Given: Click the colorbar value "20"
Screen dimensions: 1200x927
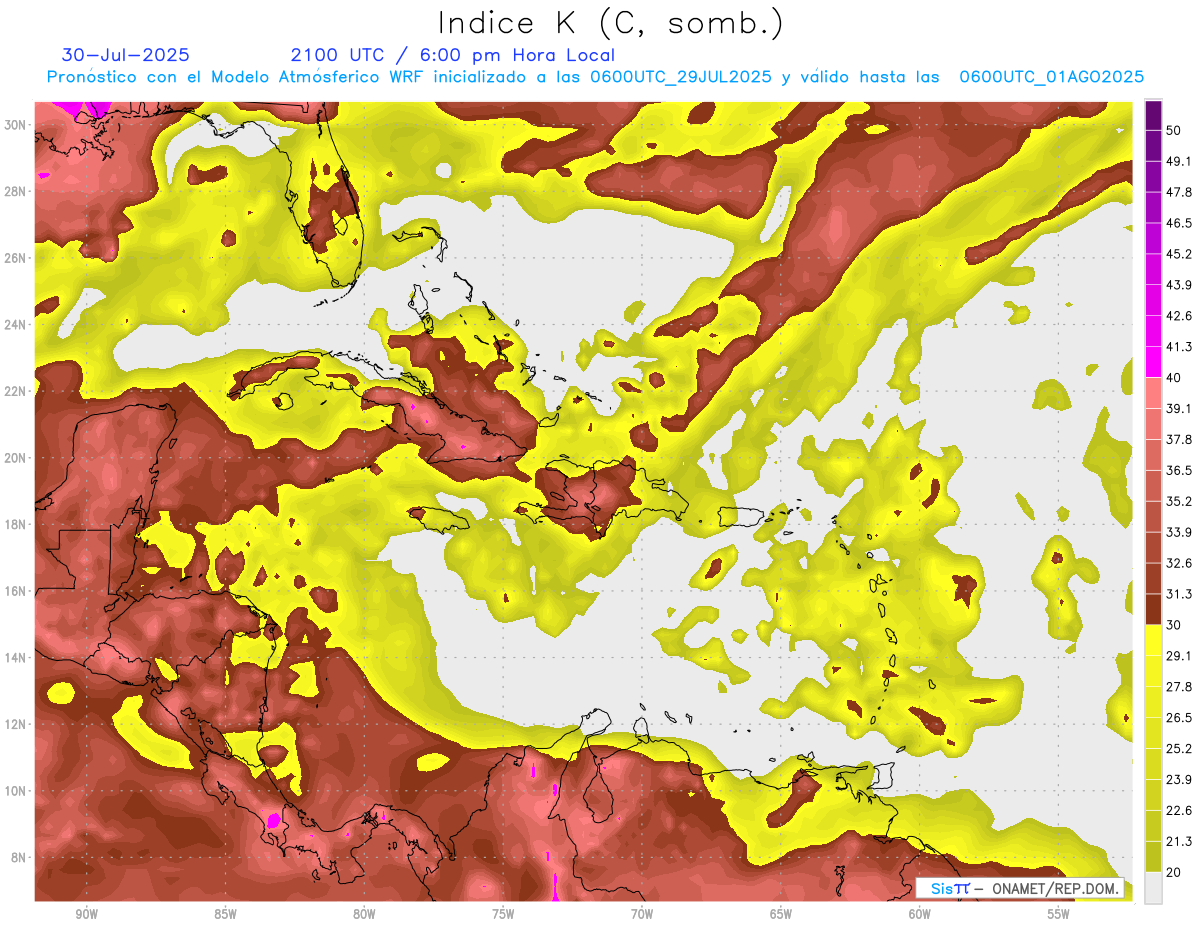Looking at the screenshot, I should [1174, 873].
